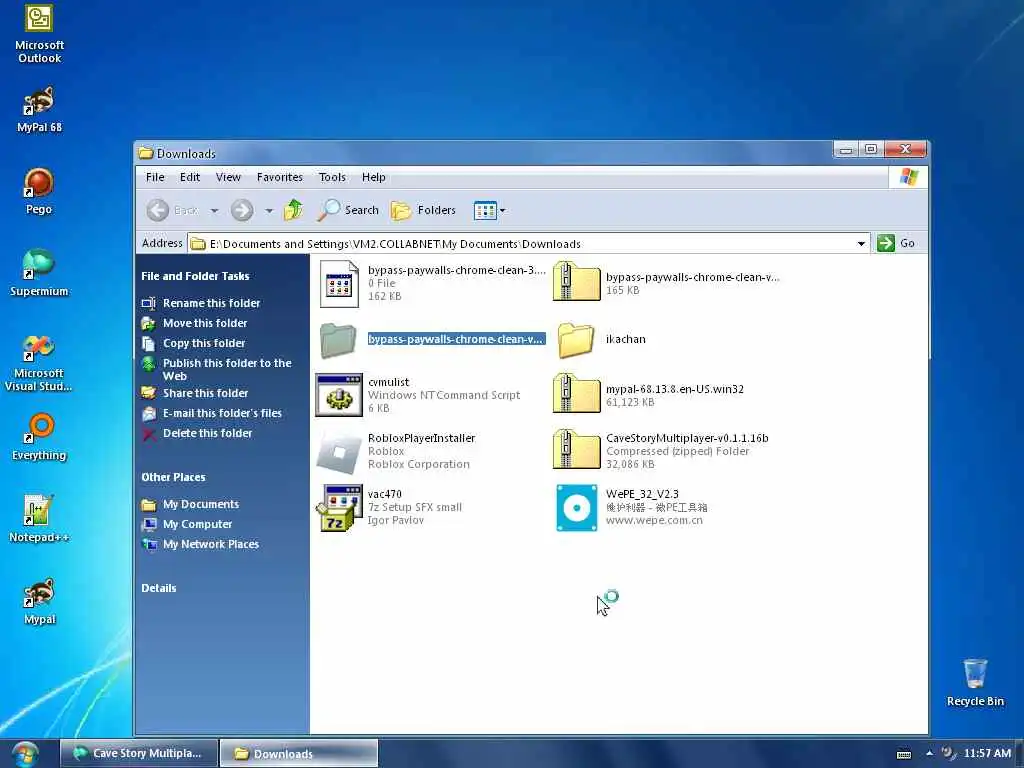Screen dimensions: 1024x768
Task: Expand the Forward history dropdown arrow
Action: [269, 211]
